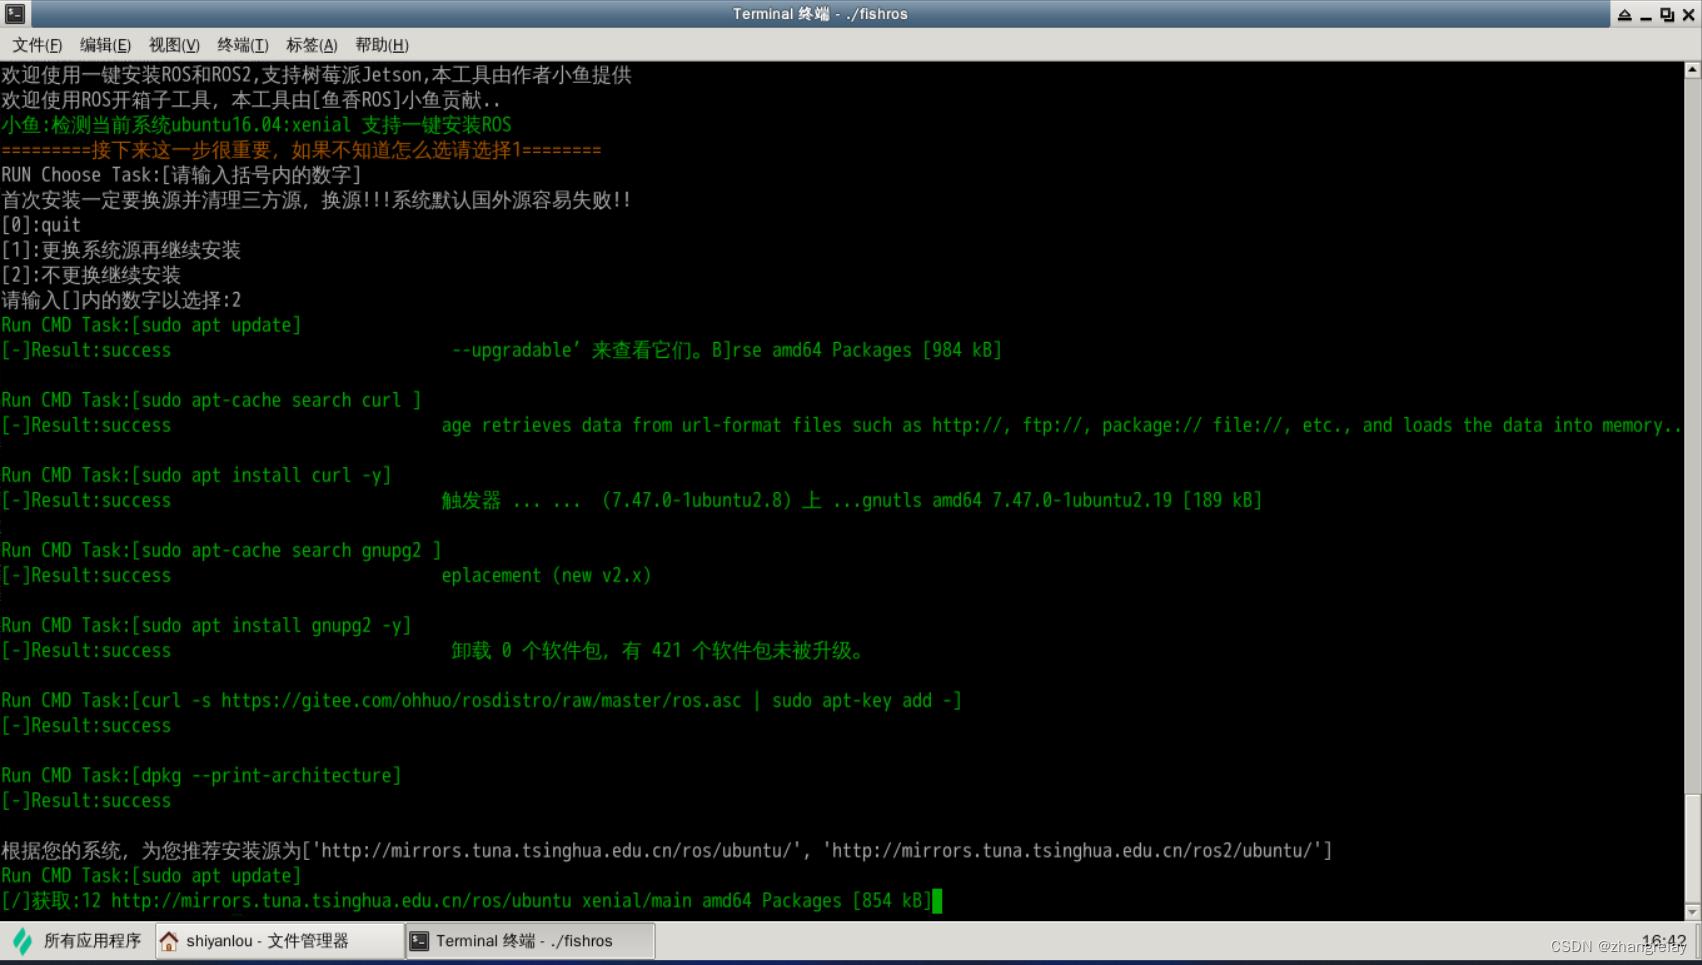Click the '[2]:不更换继续安装' line
This screenshot has height=965, width=1702.
pyautogui.click(x=91, y=275)
